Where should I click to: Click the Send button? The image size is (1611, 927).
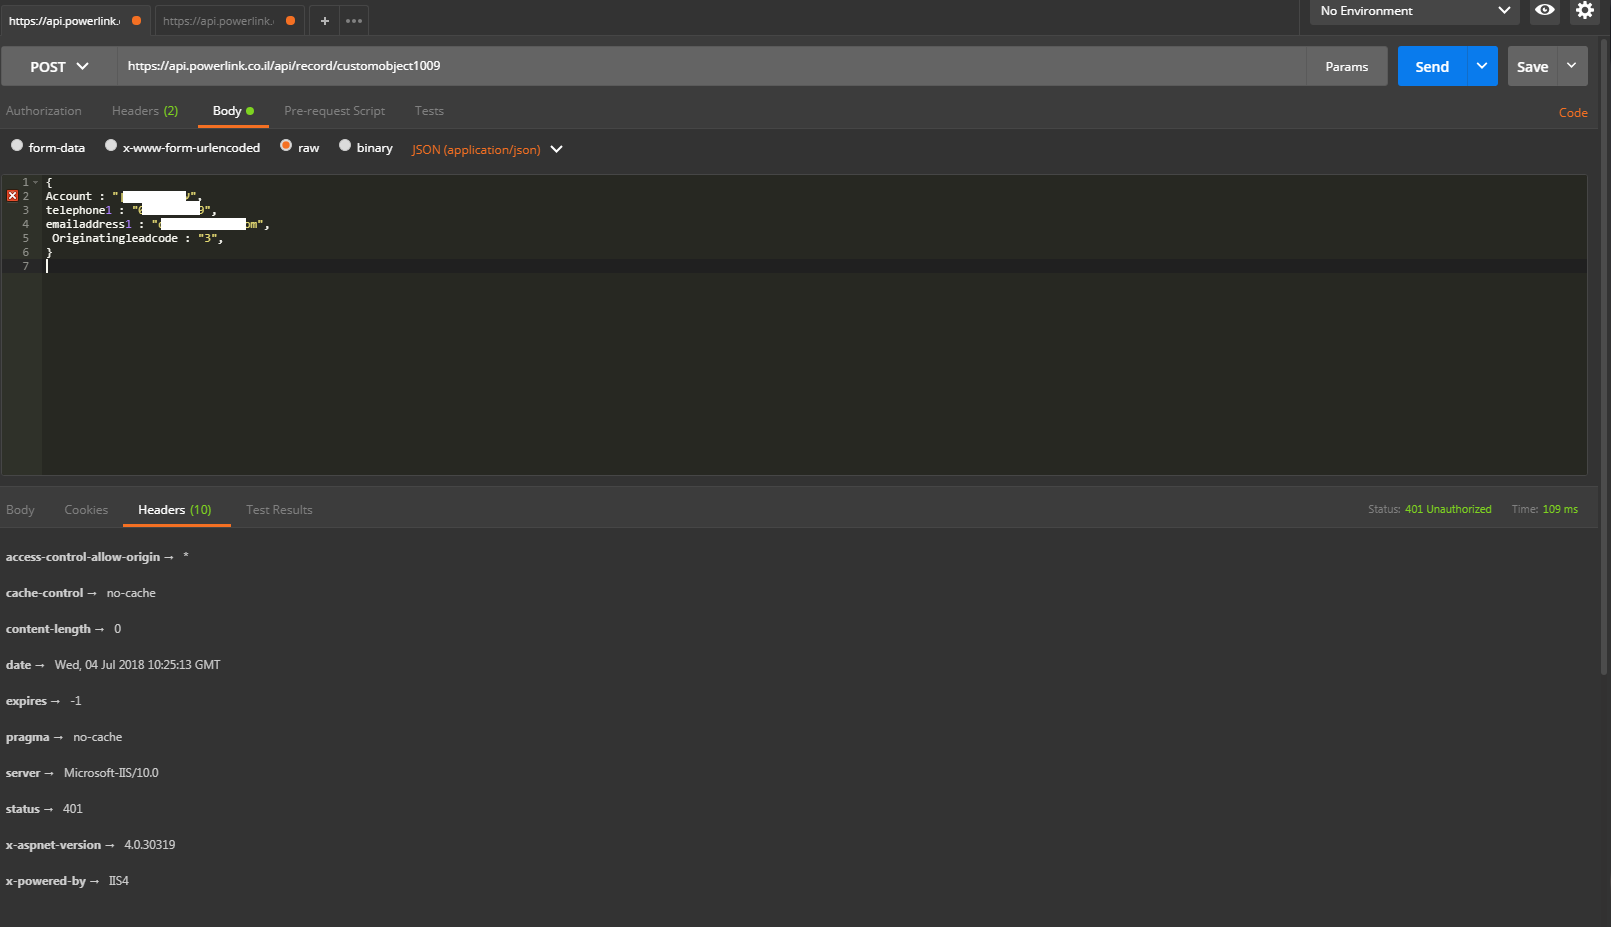[x=1432, y=66]
